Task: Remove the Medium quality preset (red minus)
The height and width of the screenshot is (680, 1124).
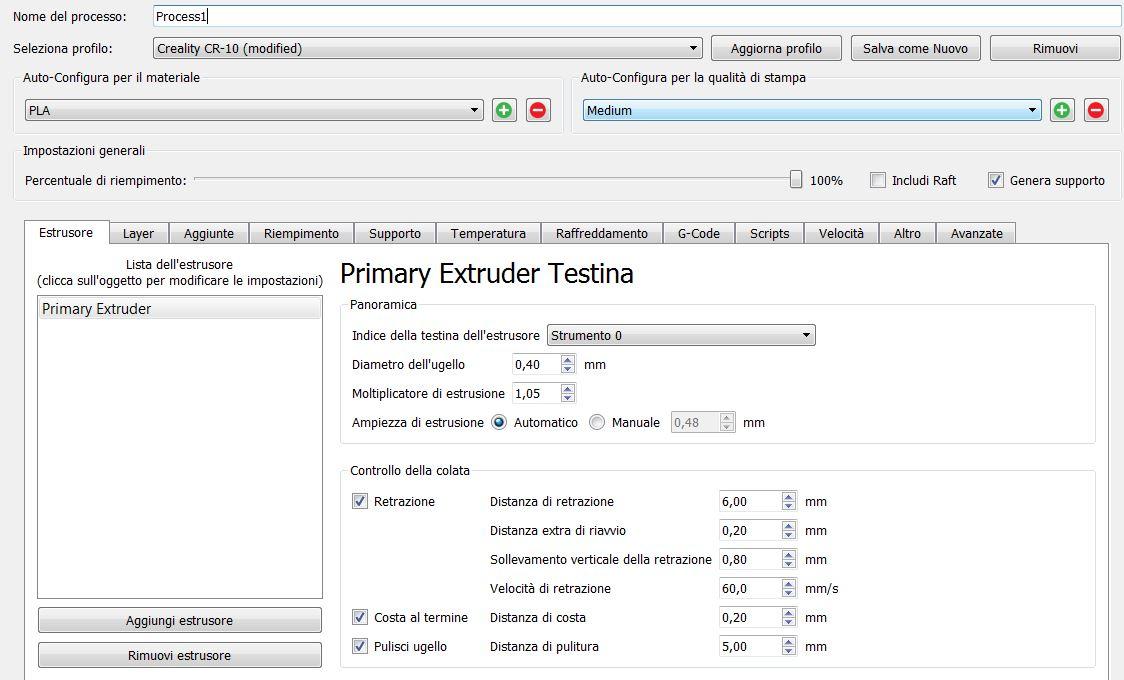Action: coord(1095,110)
